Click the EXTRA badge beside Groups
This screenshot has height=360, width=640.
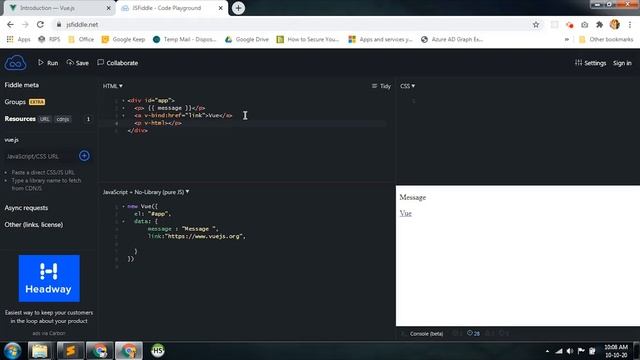(37, 102)
